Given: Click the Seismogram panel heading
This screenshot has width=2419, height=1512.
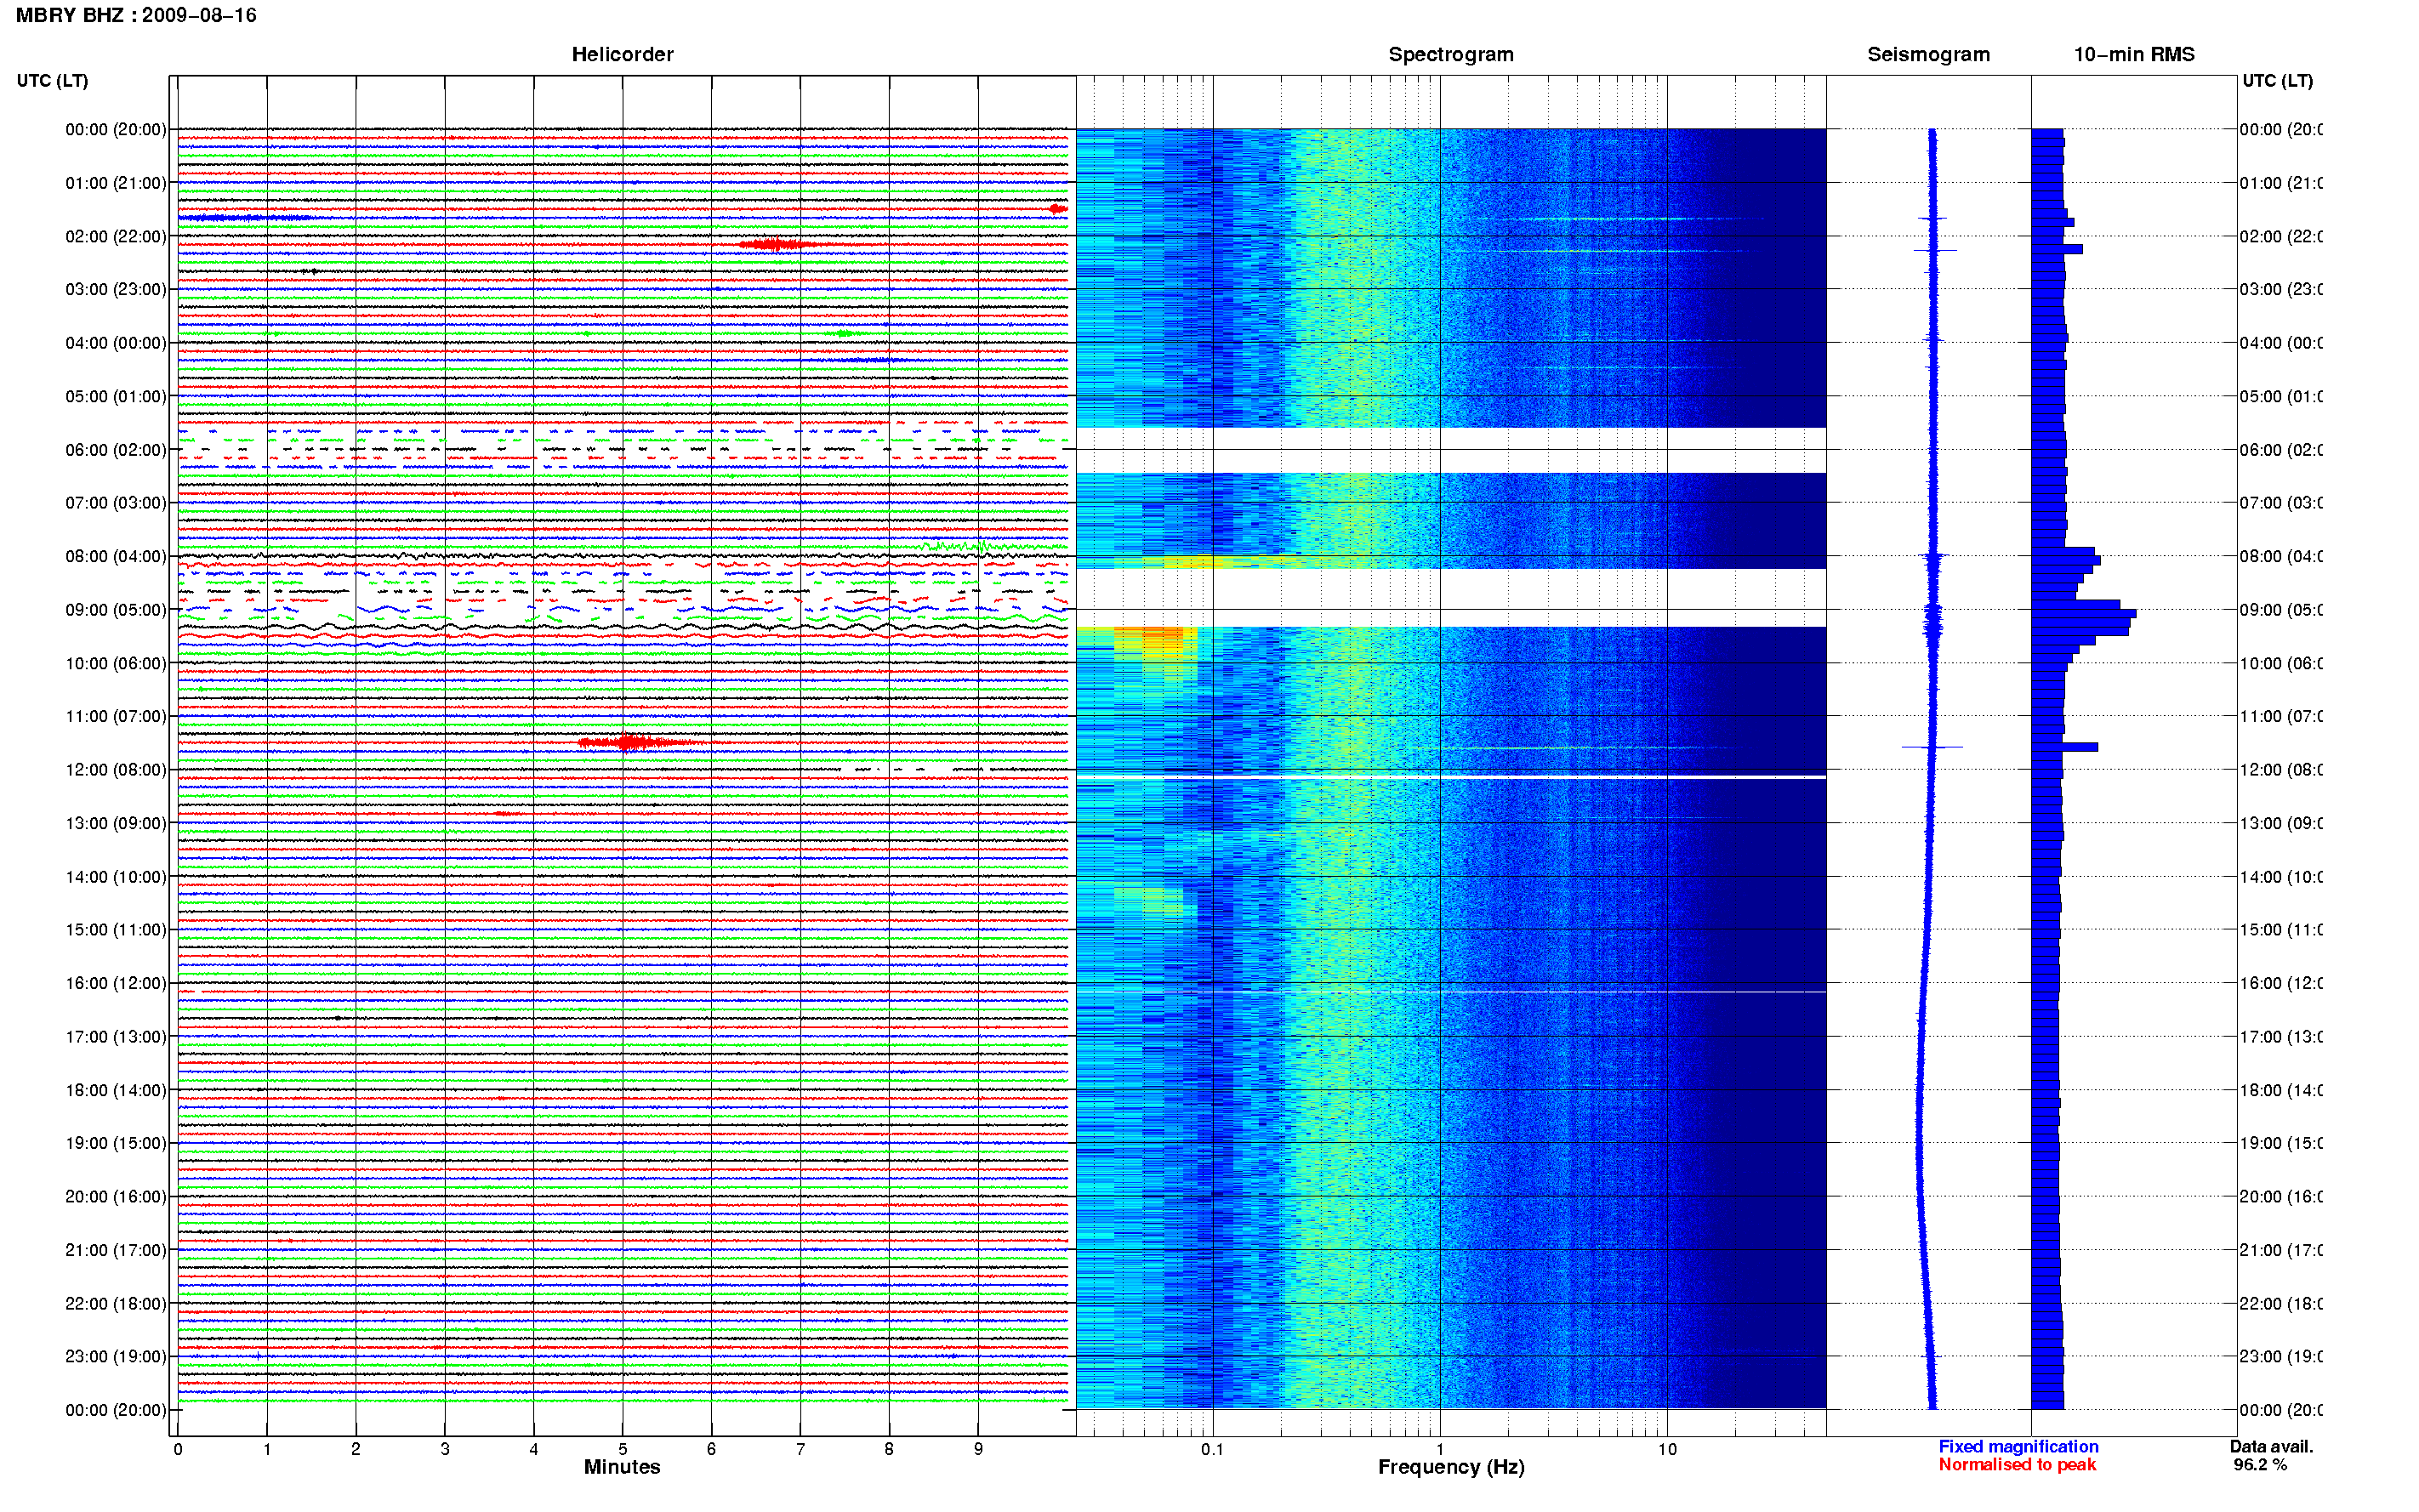Looking at the screenshot, I should click(x=1928, y=54).
